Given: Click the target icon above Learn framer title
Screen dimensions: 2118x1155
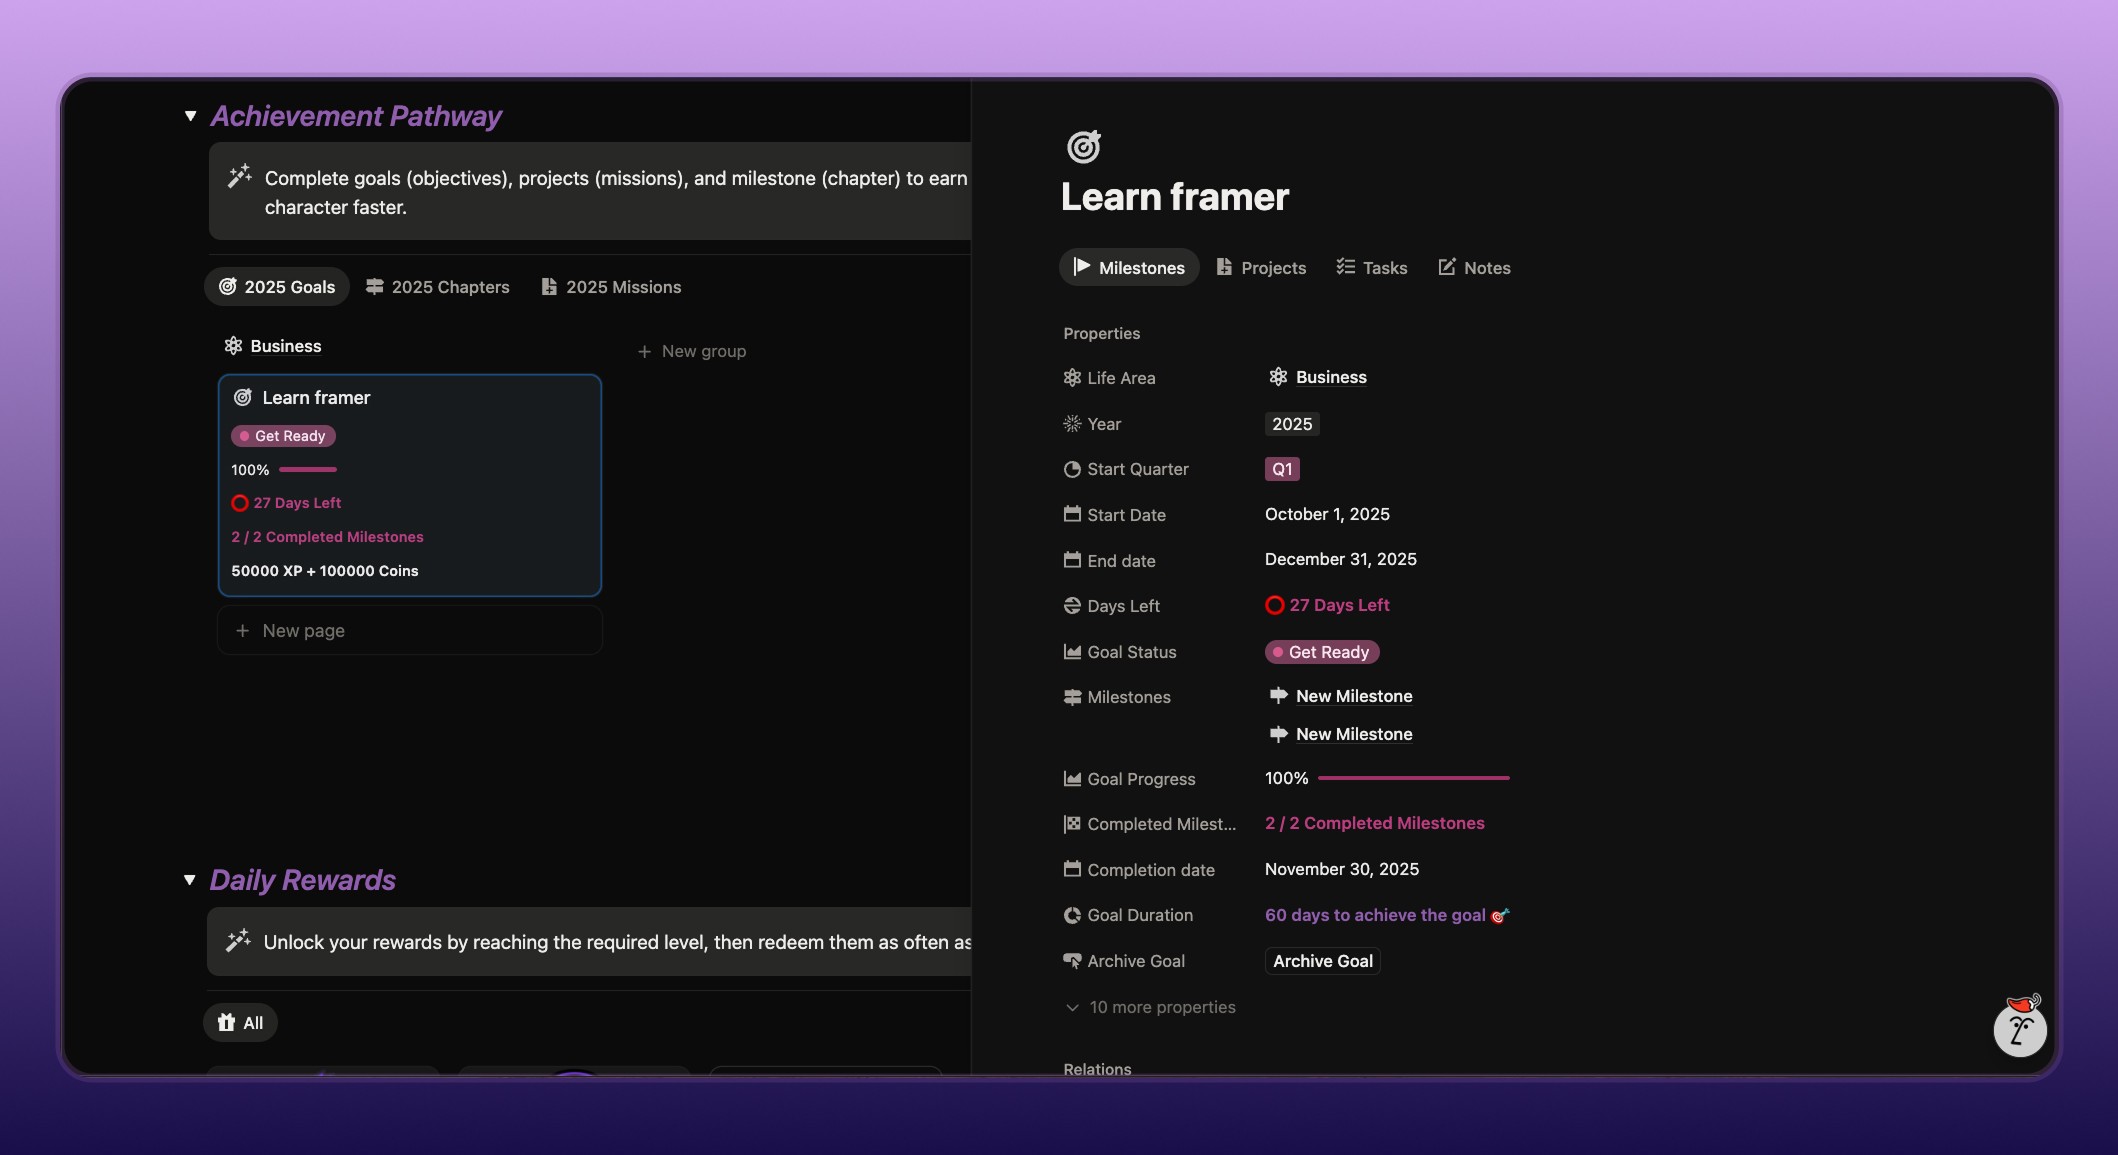Looking at the screenshot, I should click(x=1083, y=147).
